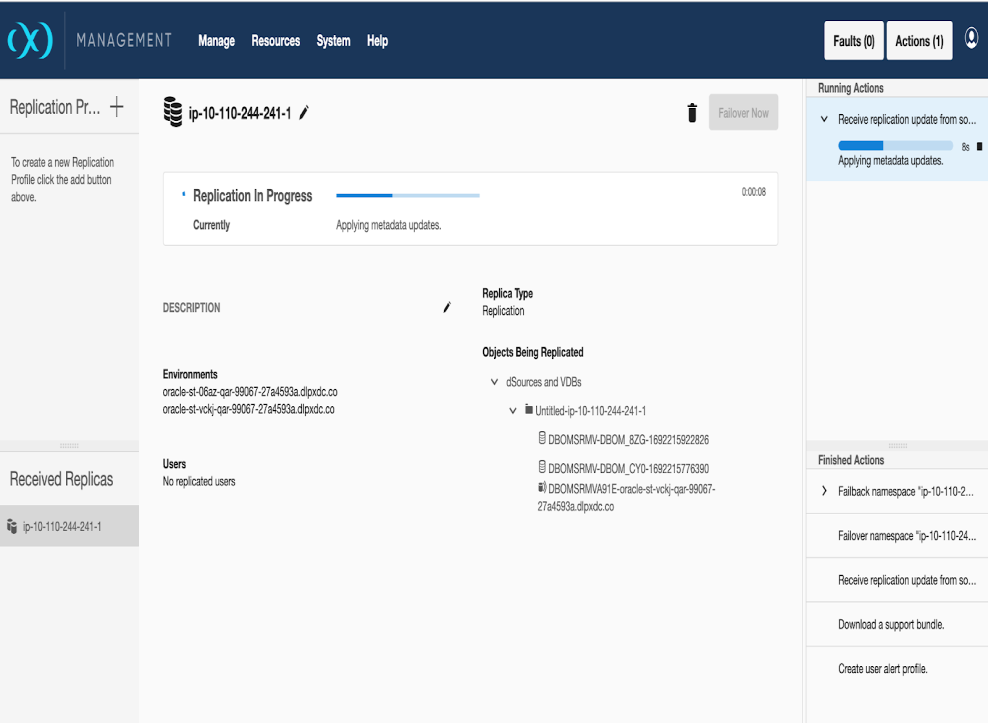Collapse the dSources and VDBs tree
988x723 pixels.
(x=494, y=382)
